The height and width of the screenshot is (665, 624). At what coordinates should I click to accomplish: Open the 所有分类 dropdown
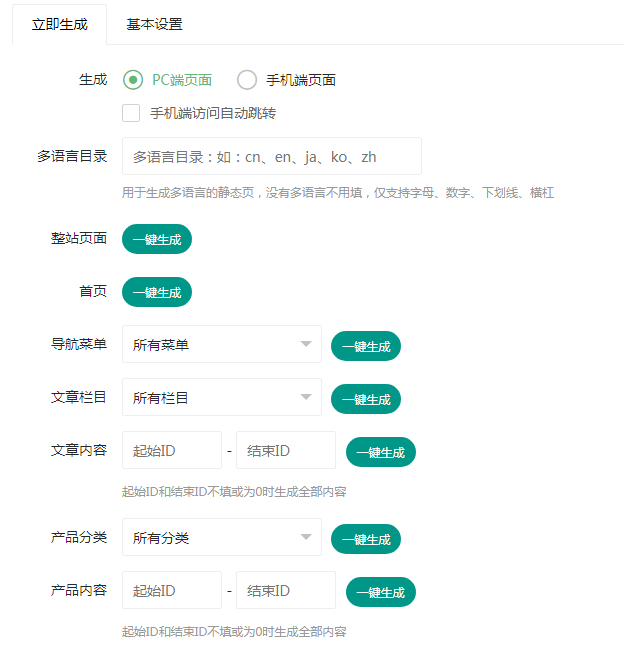[x=222, y=537]
